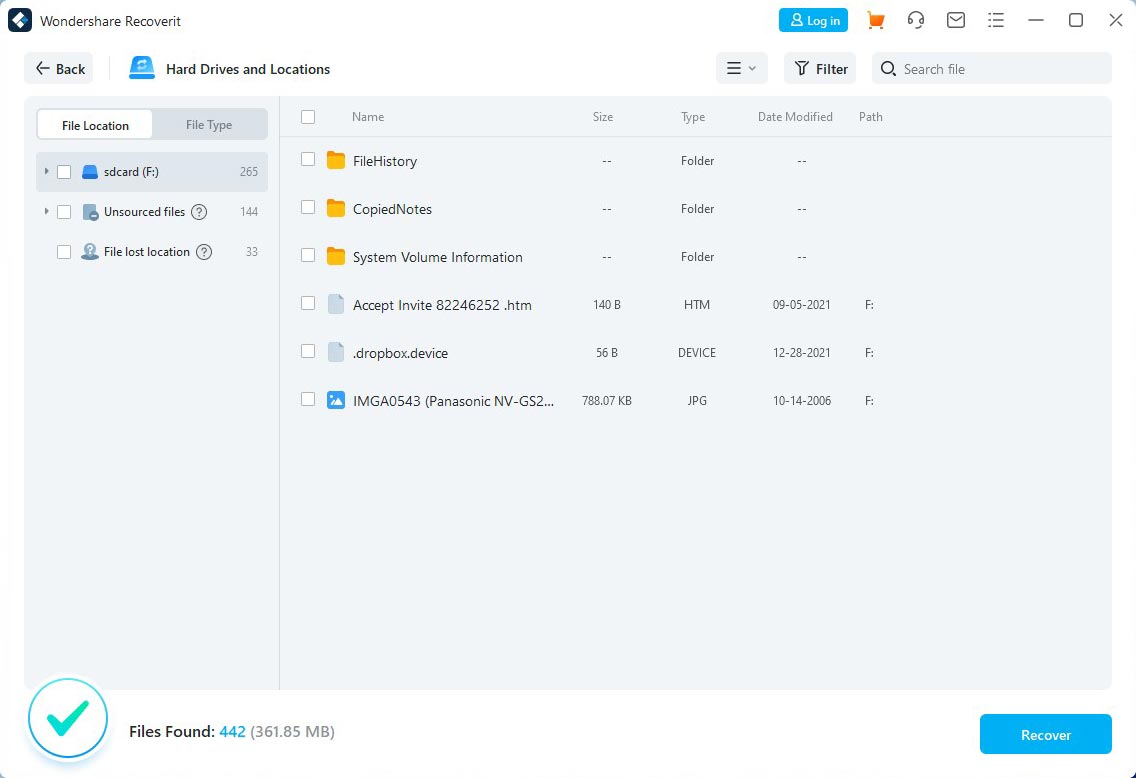Switch to the File Location tab
1136x778 pixels.
tap(95, 125)
